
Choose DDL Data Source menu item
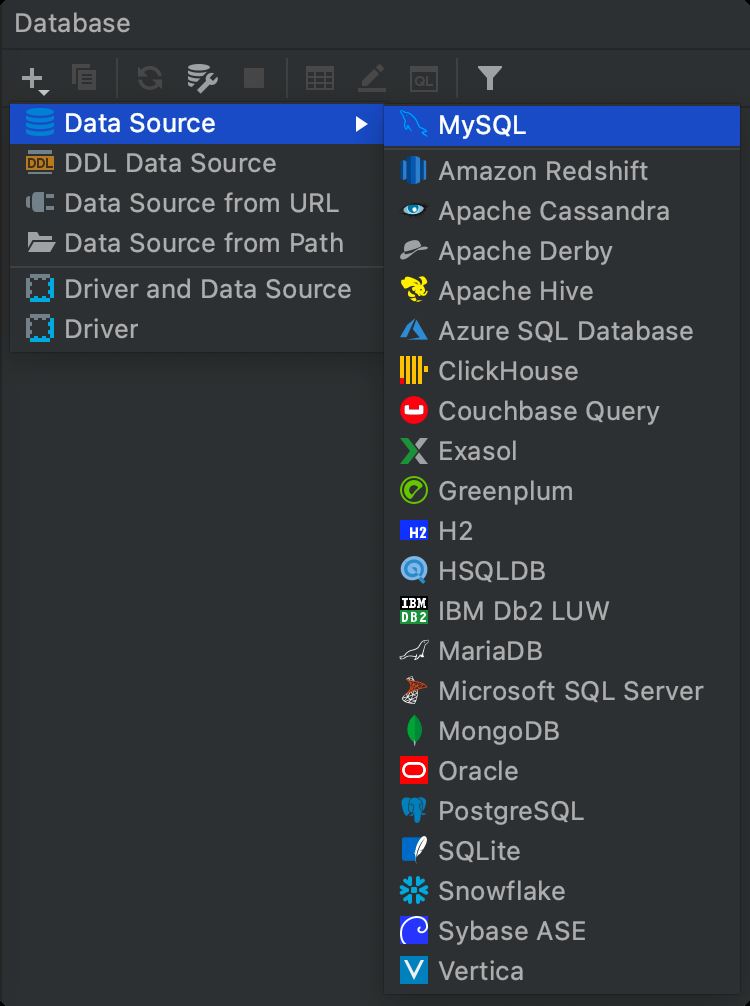point(170,164)
